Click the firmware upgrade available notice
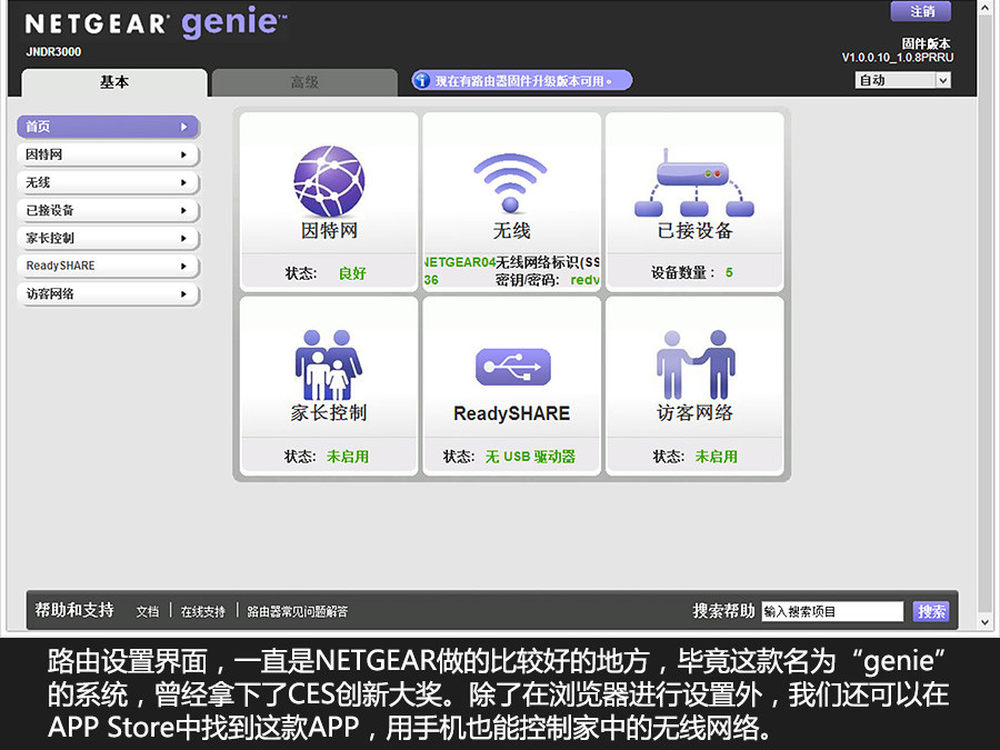 pyautogui.click(x=522, y=80)
